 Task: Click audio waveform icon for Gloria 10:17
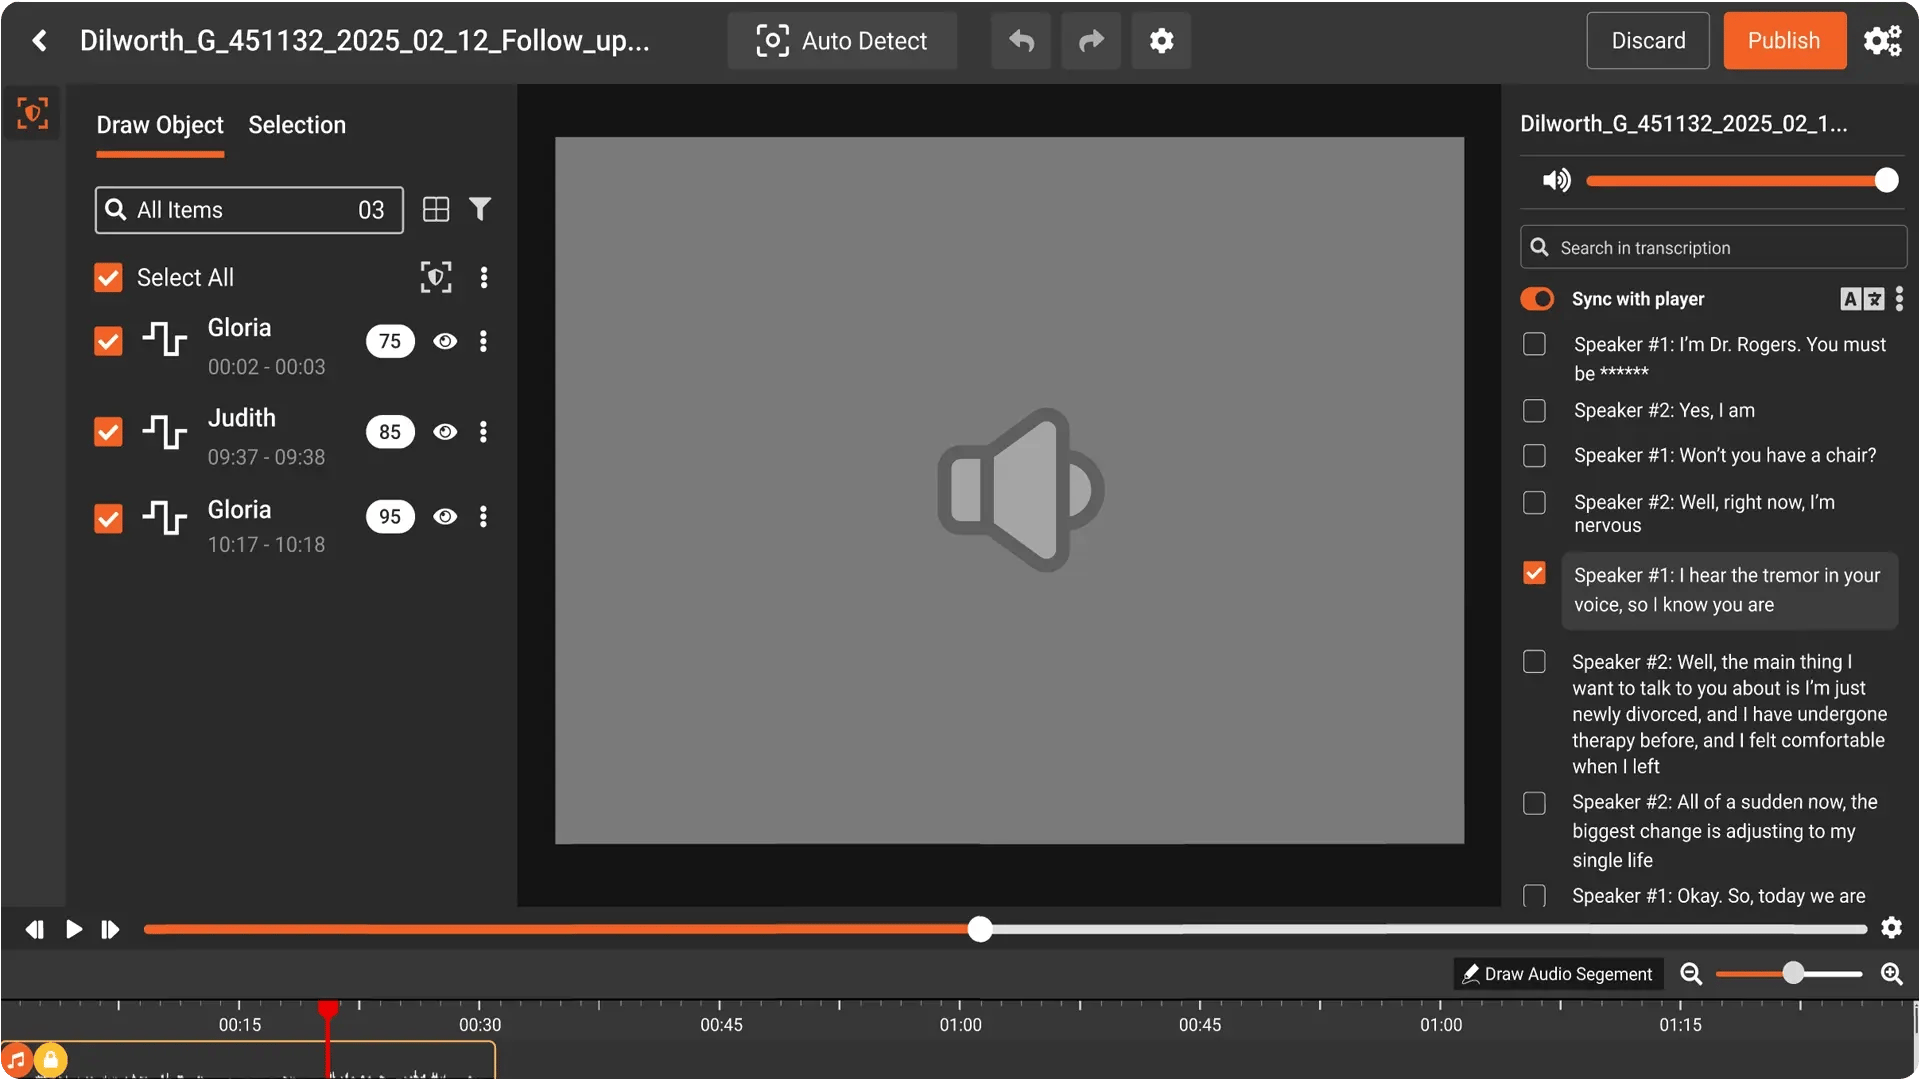(164, 517)
